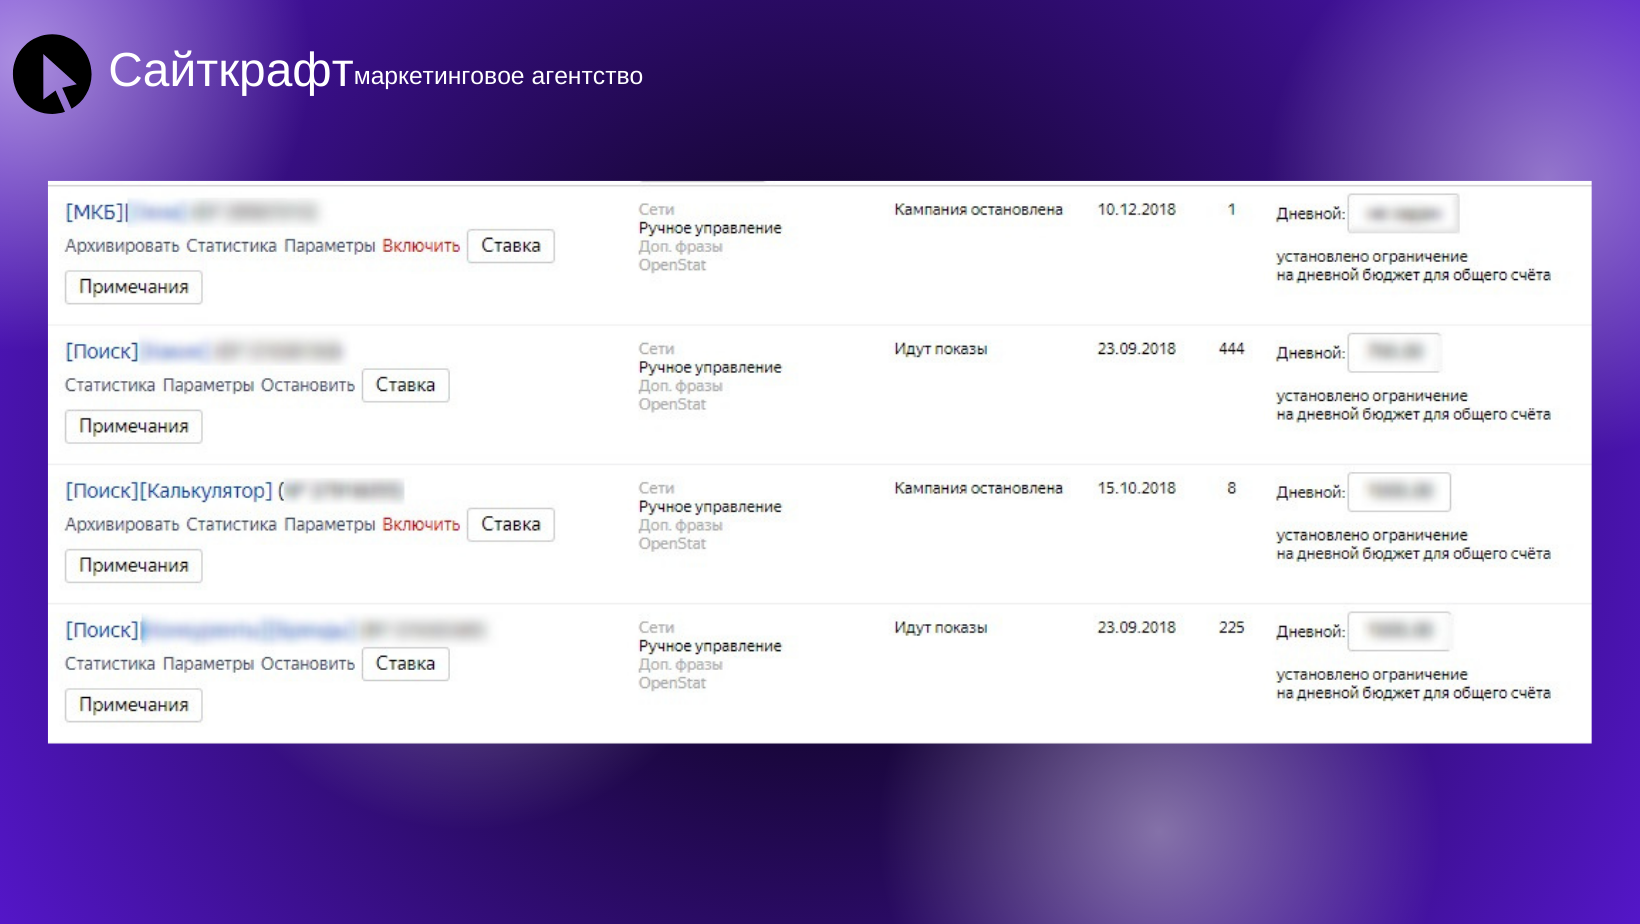Click the Сайткрафт cursor logo icon
Viewport: 1640px width, 924px height.
(52, 75)
